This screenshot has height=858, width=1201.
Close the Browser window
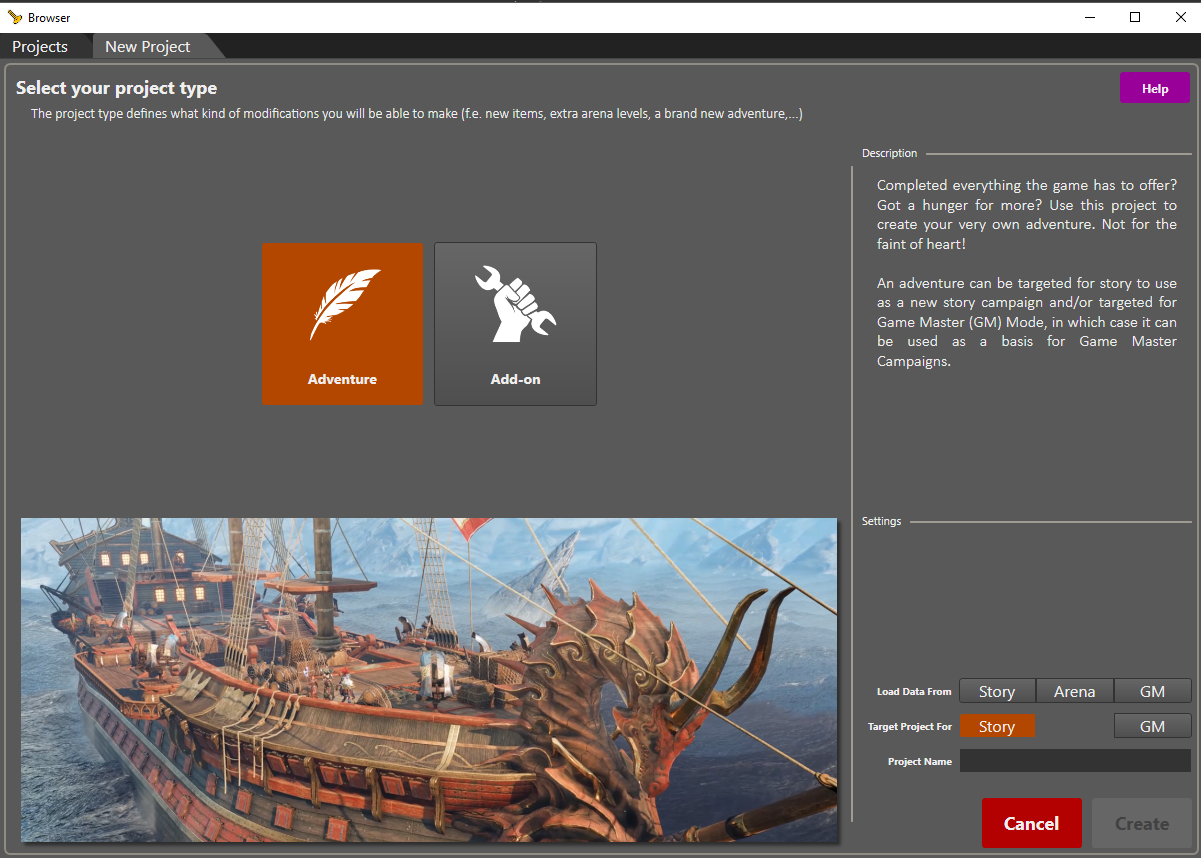pyautogui.click(x=1179, y=17)
